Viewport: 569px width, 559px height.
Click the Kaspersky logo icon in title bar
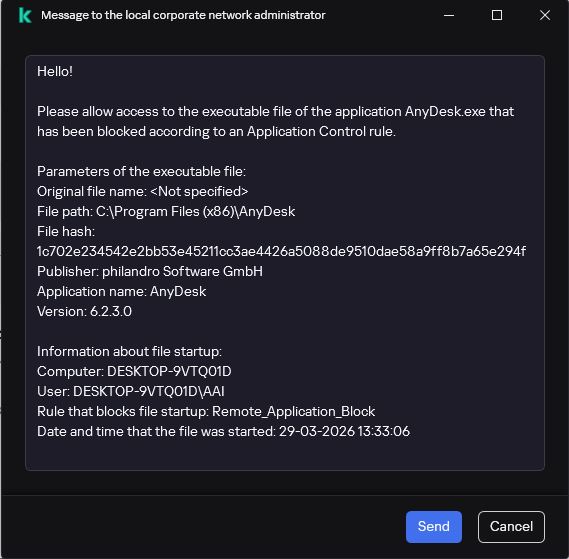[25, 15]
